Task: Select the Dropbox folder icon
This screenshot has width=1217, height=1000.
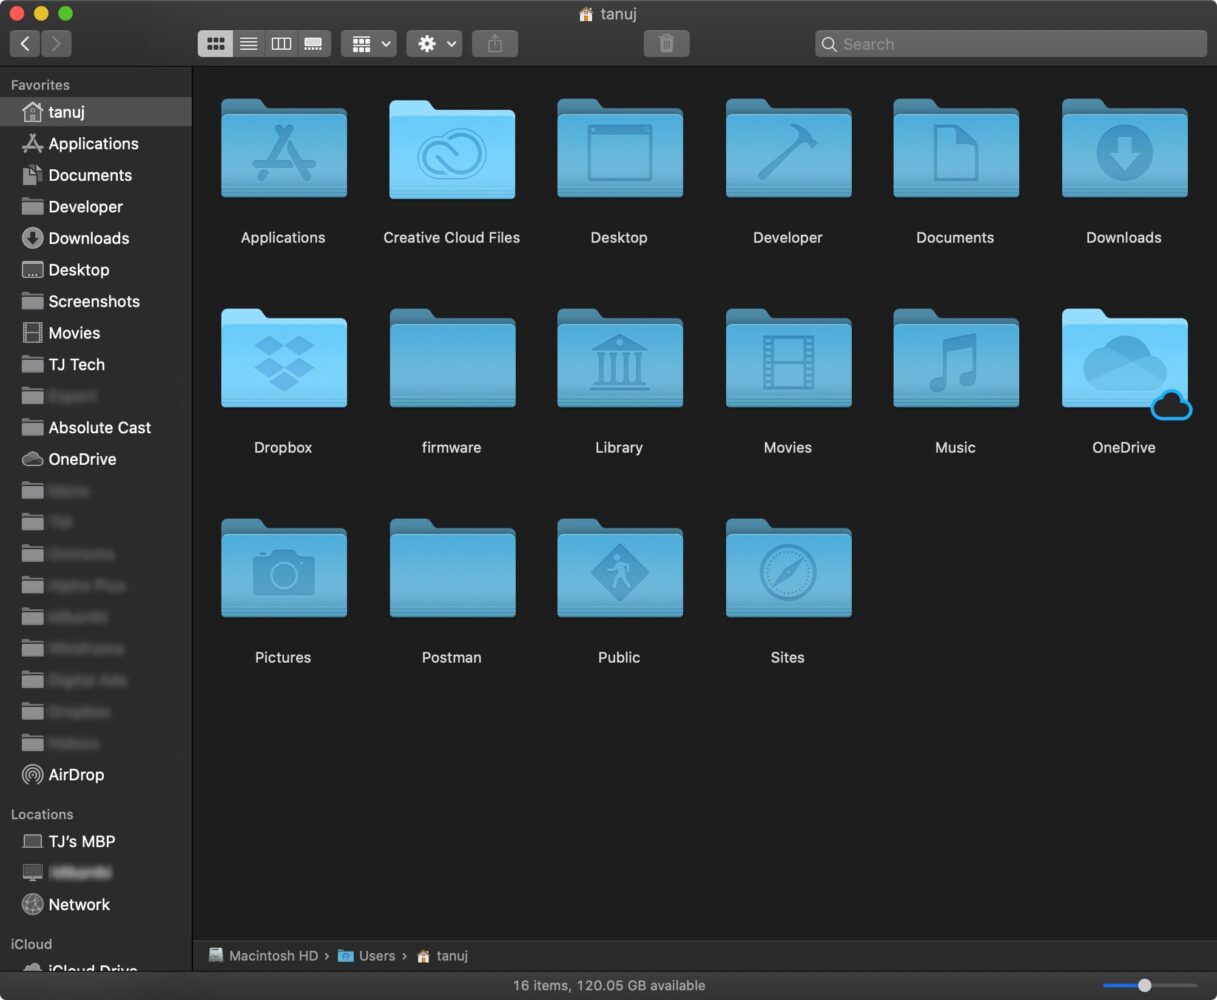Action: click(283, 360)
